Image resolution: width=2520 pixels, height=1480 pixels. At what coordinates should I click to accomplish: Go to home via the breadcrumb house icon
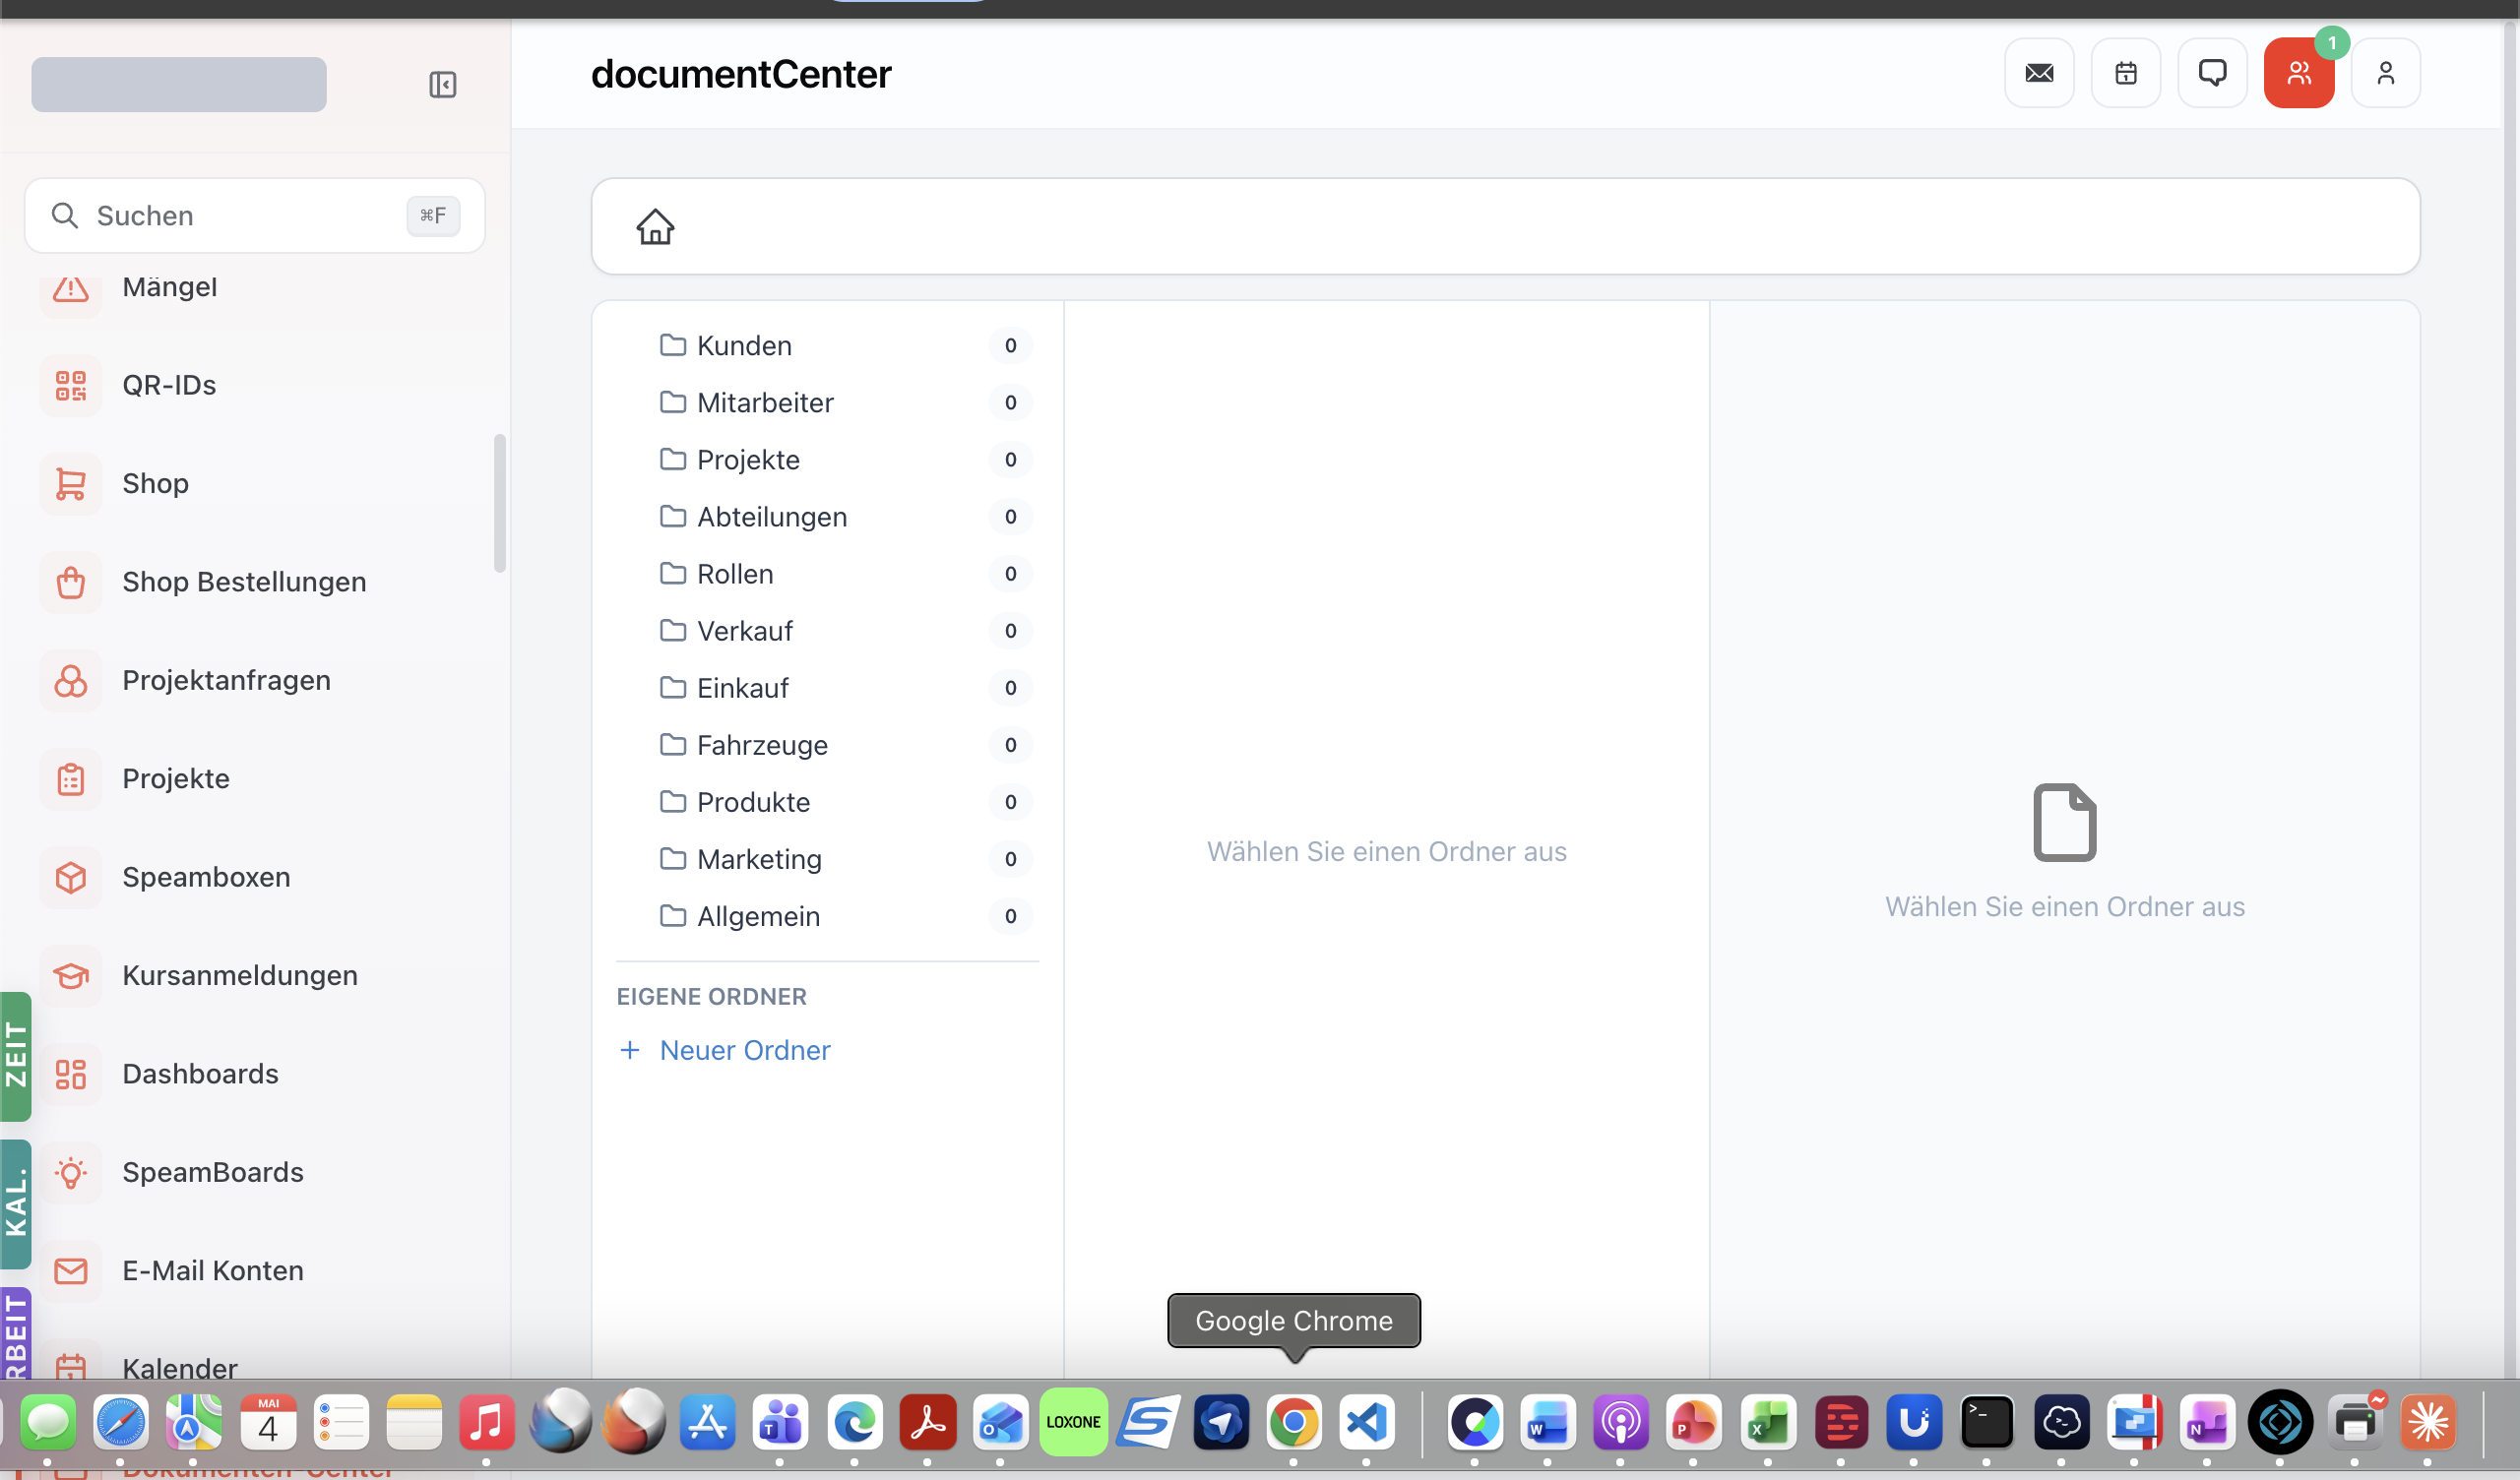coord(656,227)
